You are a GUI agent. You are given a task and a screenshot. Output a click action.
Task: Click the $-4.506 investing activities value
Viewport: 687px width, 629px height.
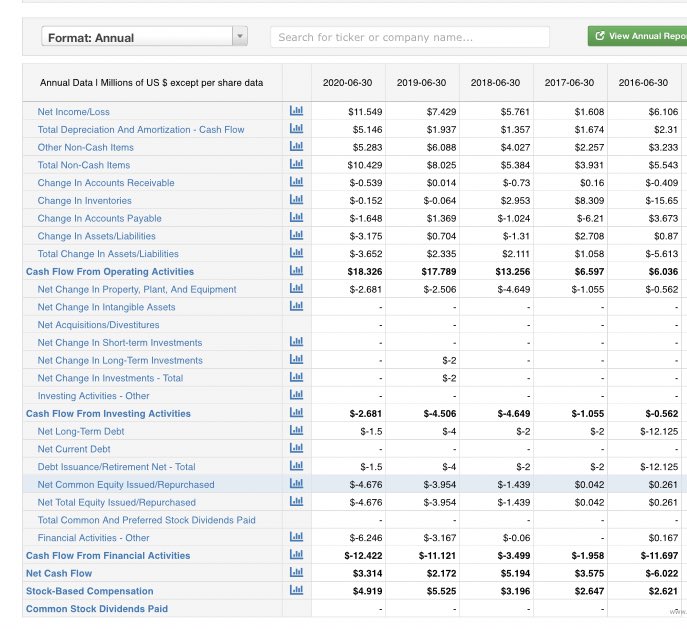(x=440, y=413)
